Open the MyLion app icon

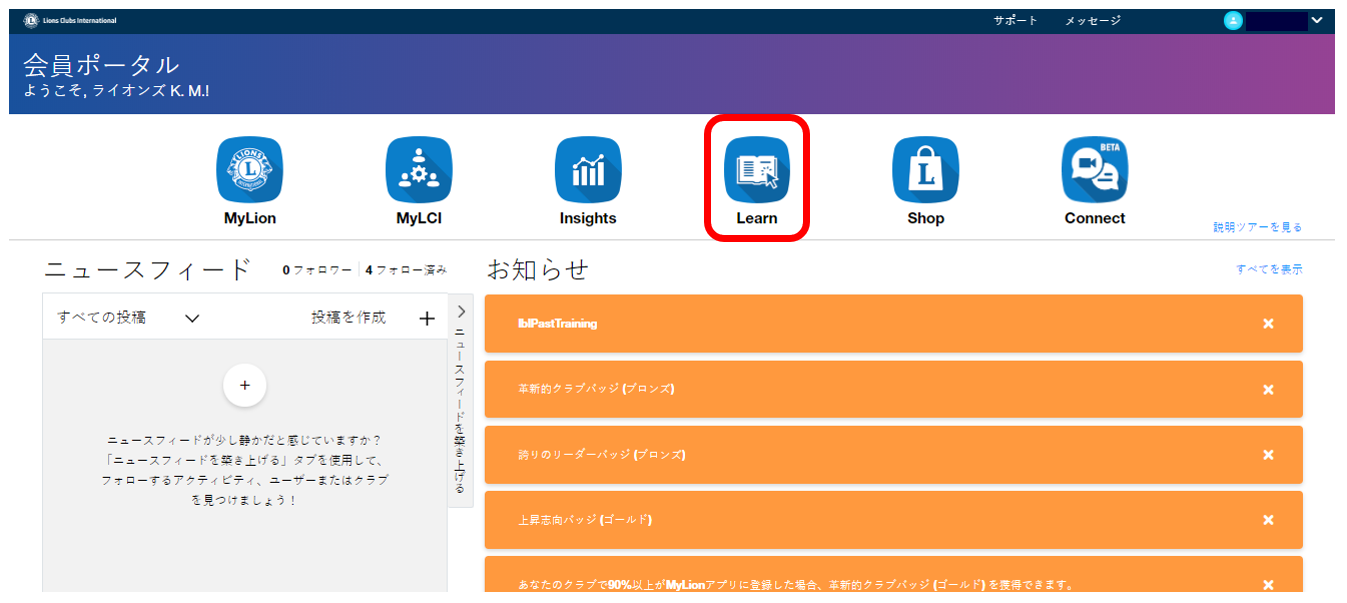(250, 170)
